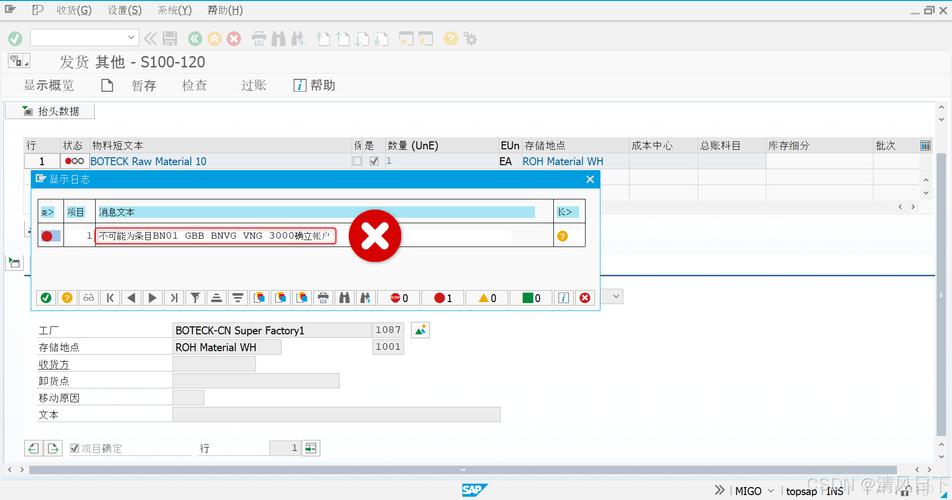
Task: Click the glasses Display icon in log dialog
Action: 89,298
